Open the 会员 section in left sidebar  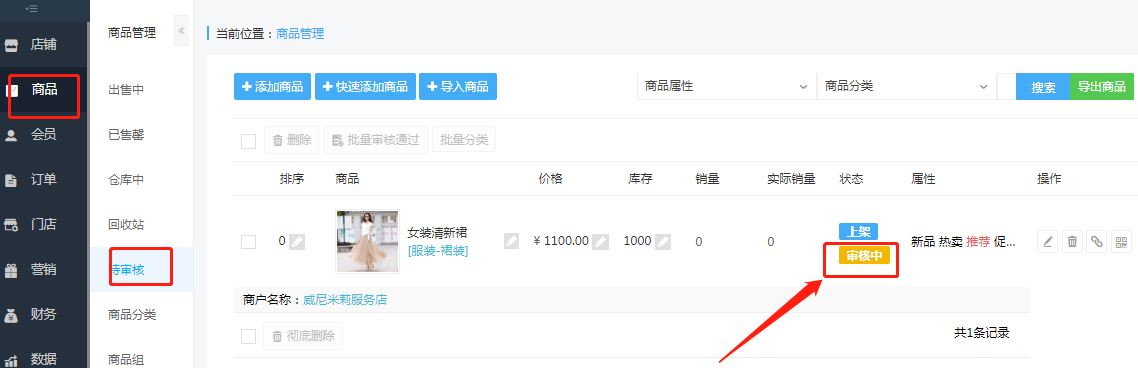pos(44,135)
